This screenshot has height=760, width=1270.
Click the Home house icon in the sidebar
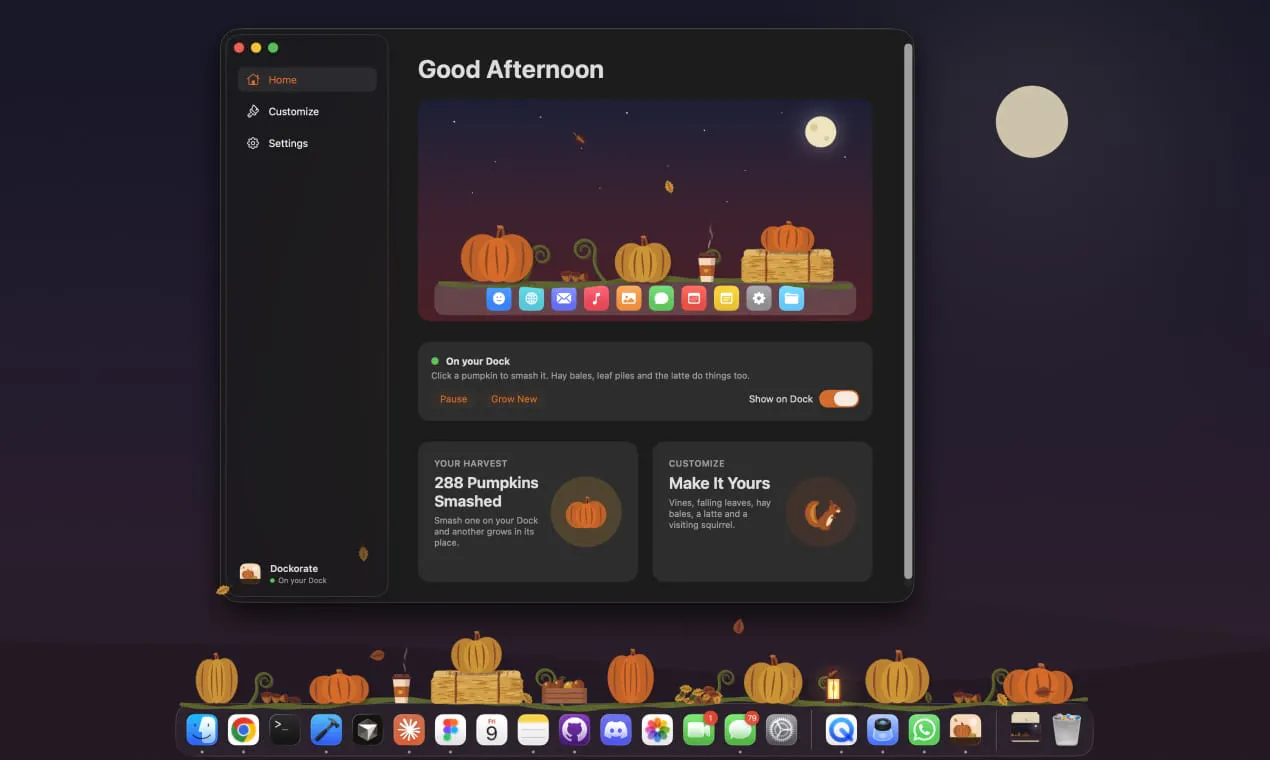[x=253, y=80]
